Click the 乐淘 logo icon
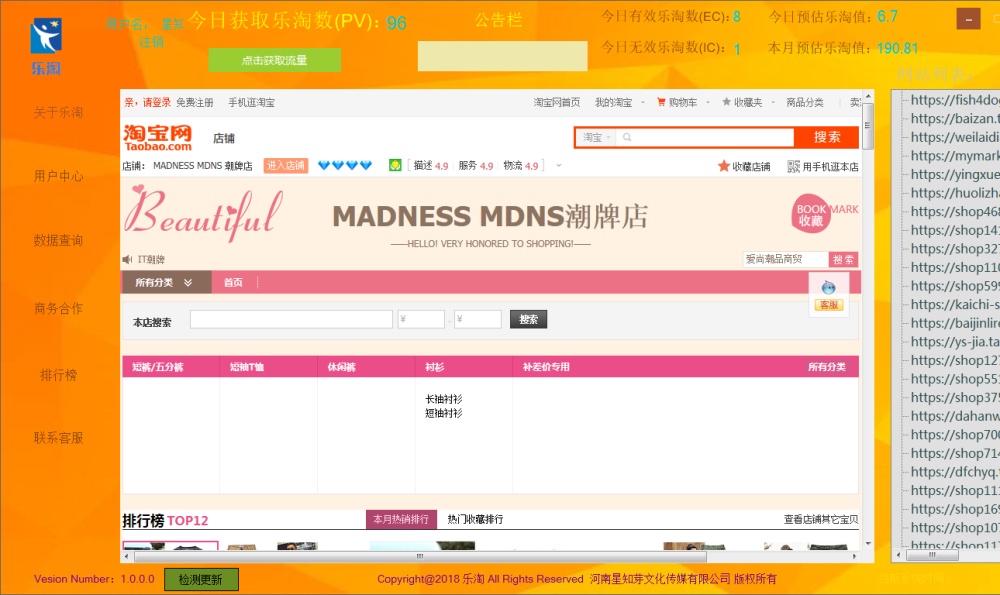The image size is (1000, 595). pos(46,36)
